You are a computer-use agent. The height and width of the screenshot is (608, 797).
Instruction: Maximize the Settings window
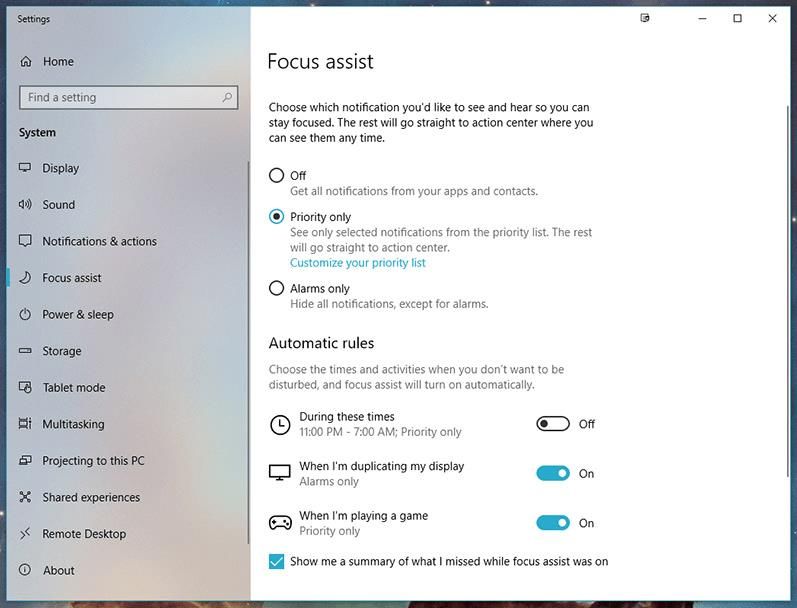click(x=737, y=18)
